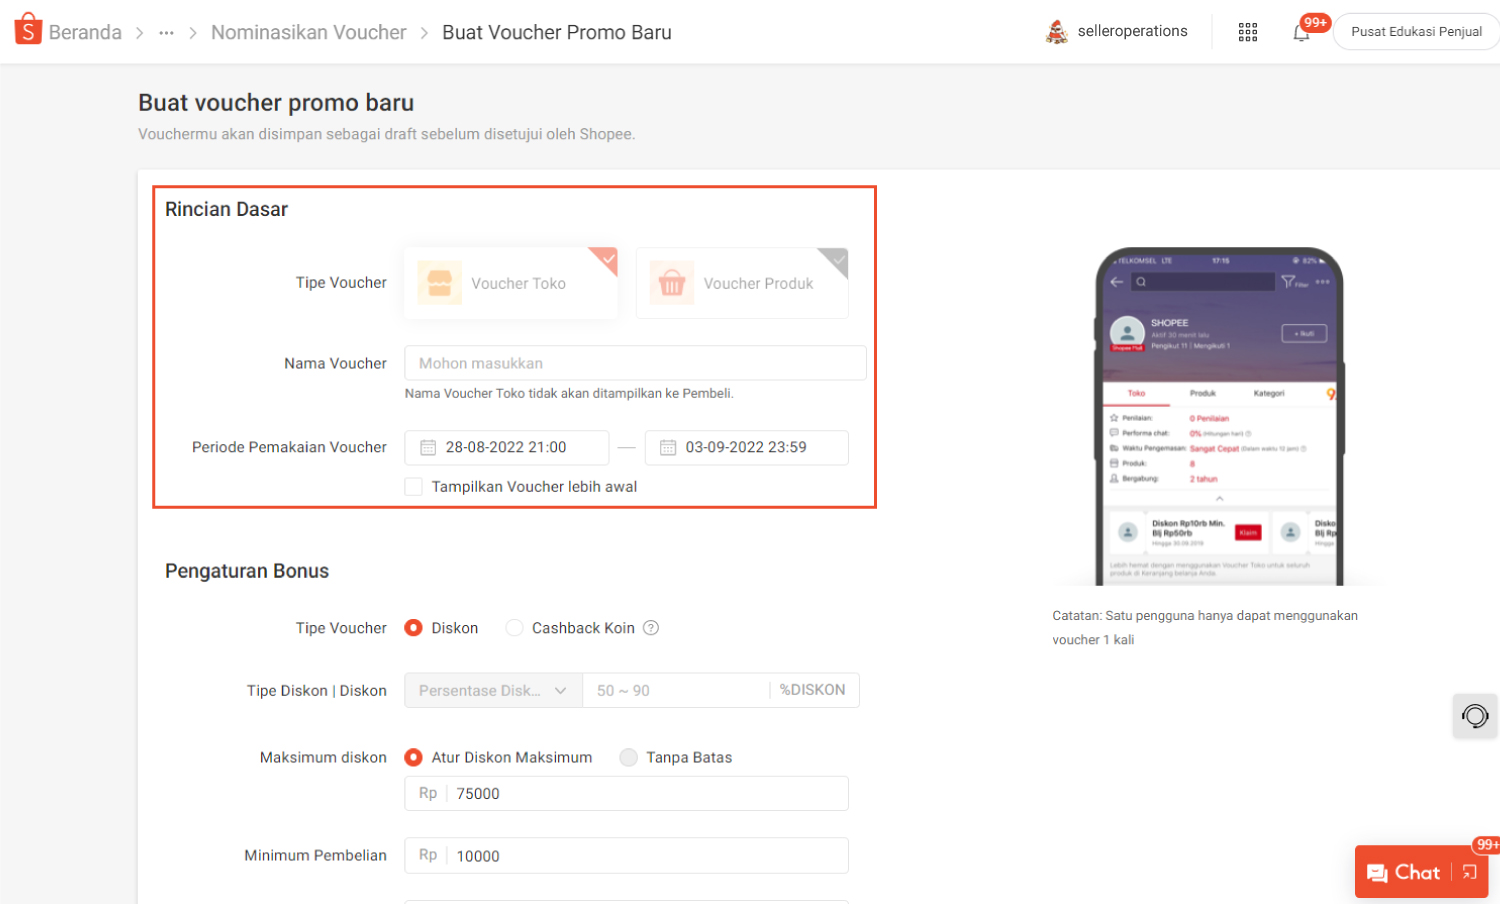1500x904 pixels.
Task: Open the selleroperations account menu
Action: (1117, 32)
